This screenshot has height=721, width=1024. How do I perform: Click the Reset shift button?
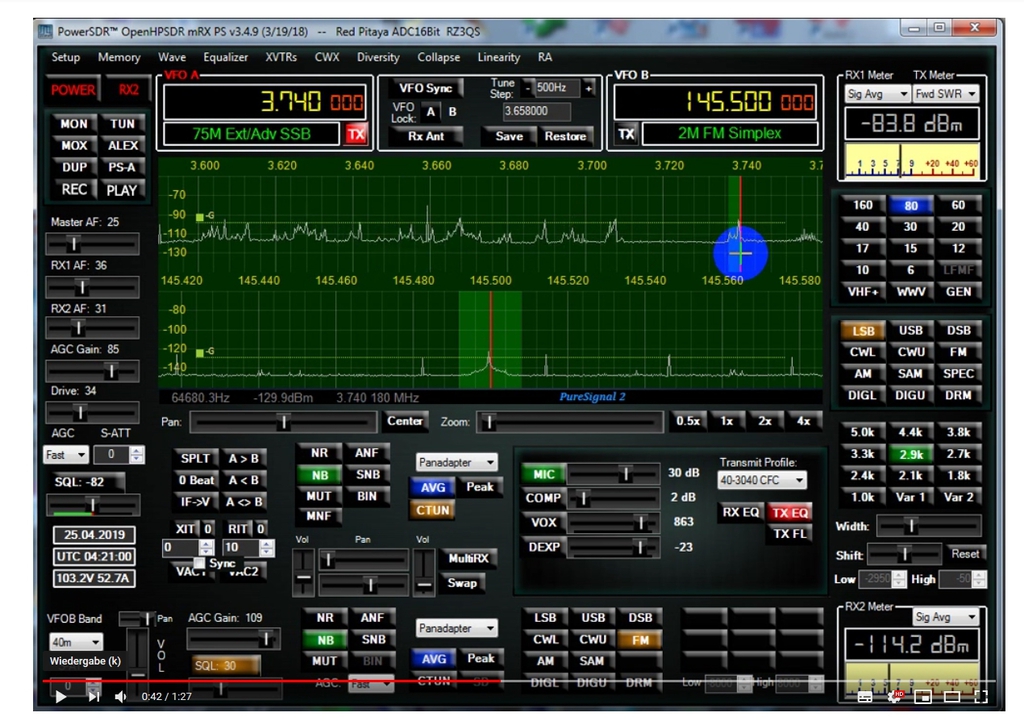[x=965, y=554]
